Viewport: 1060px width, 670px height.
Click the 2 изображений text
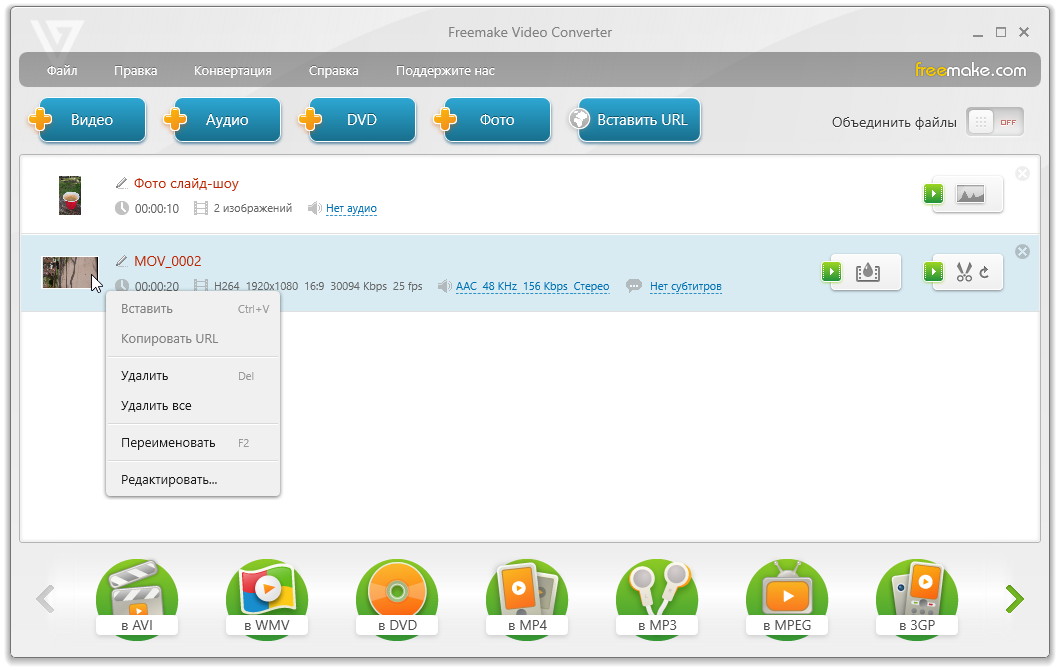point(253,208)
